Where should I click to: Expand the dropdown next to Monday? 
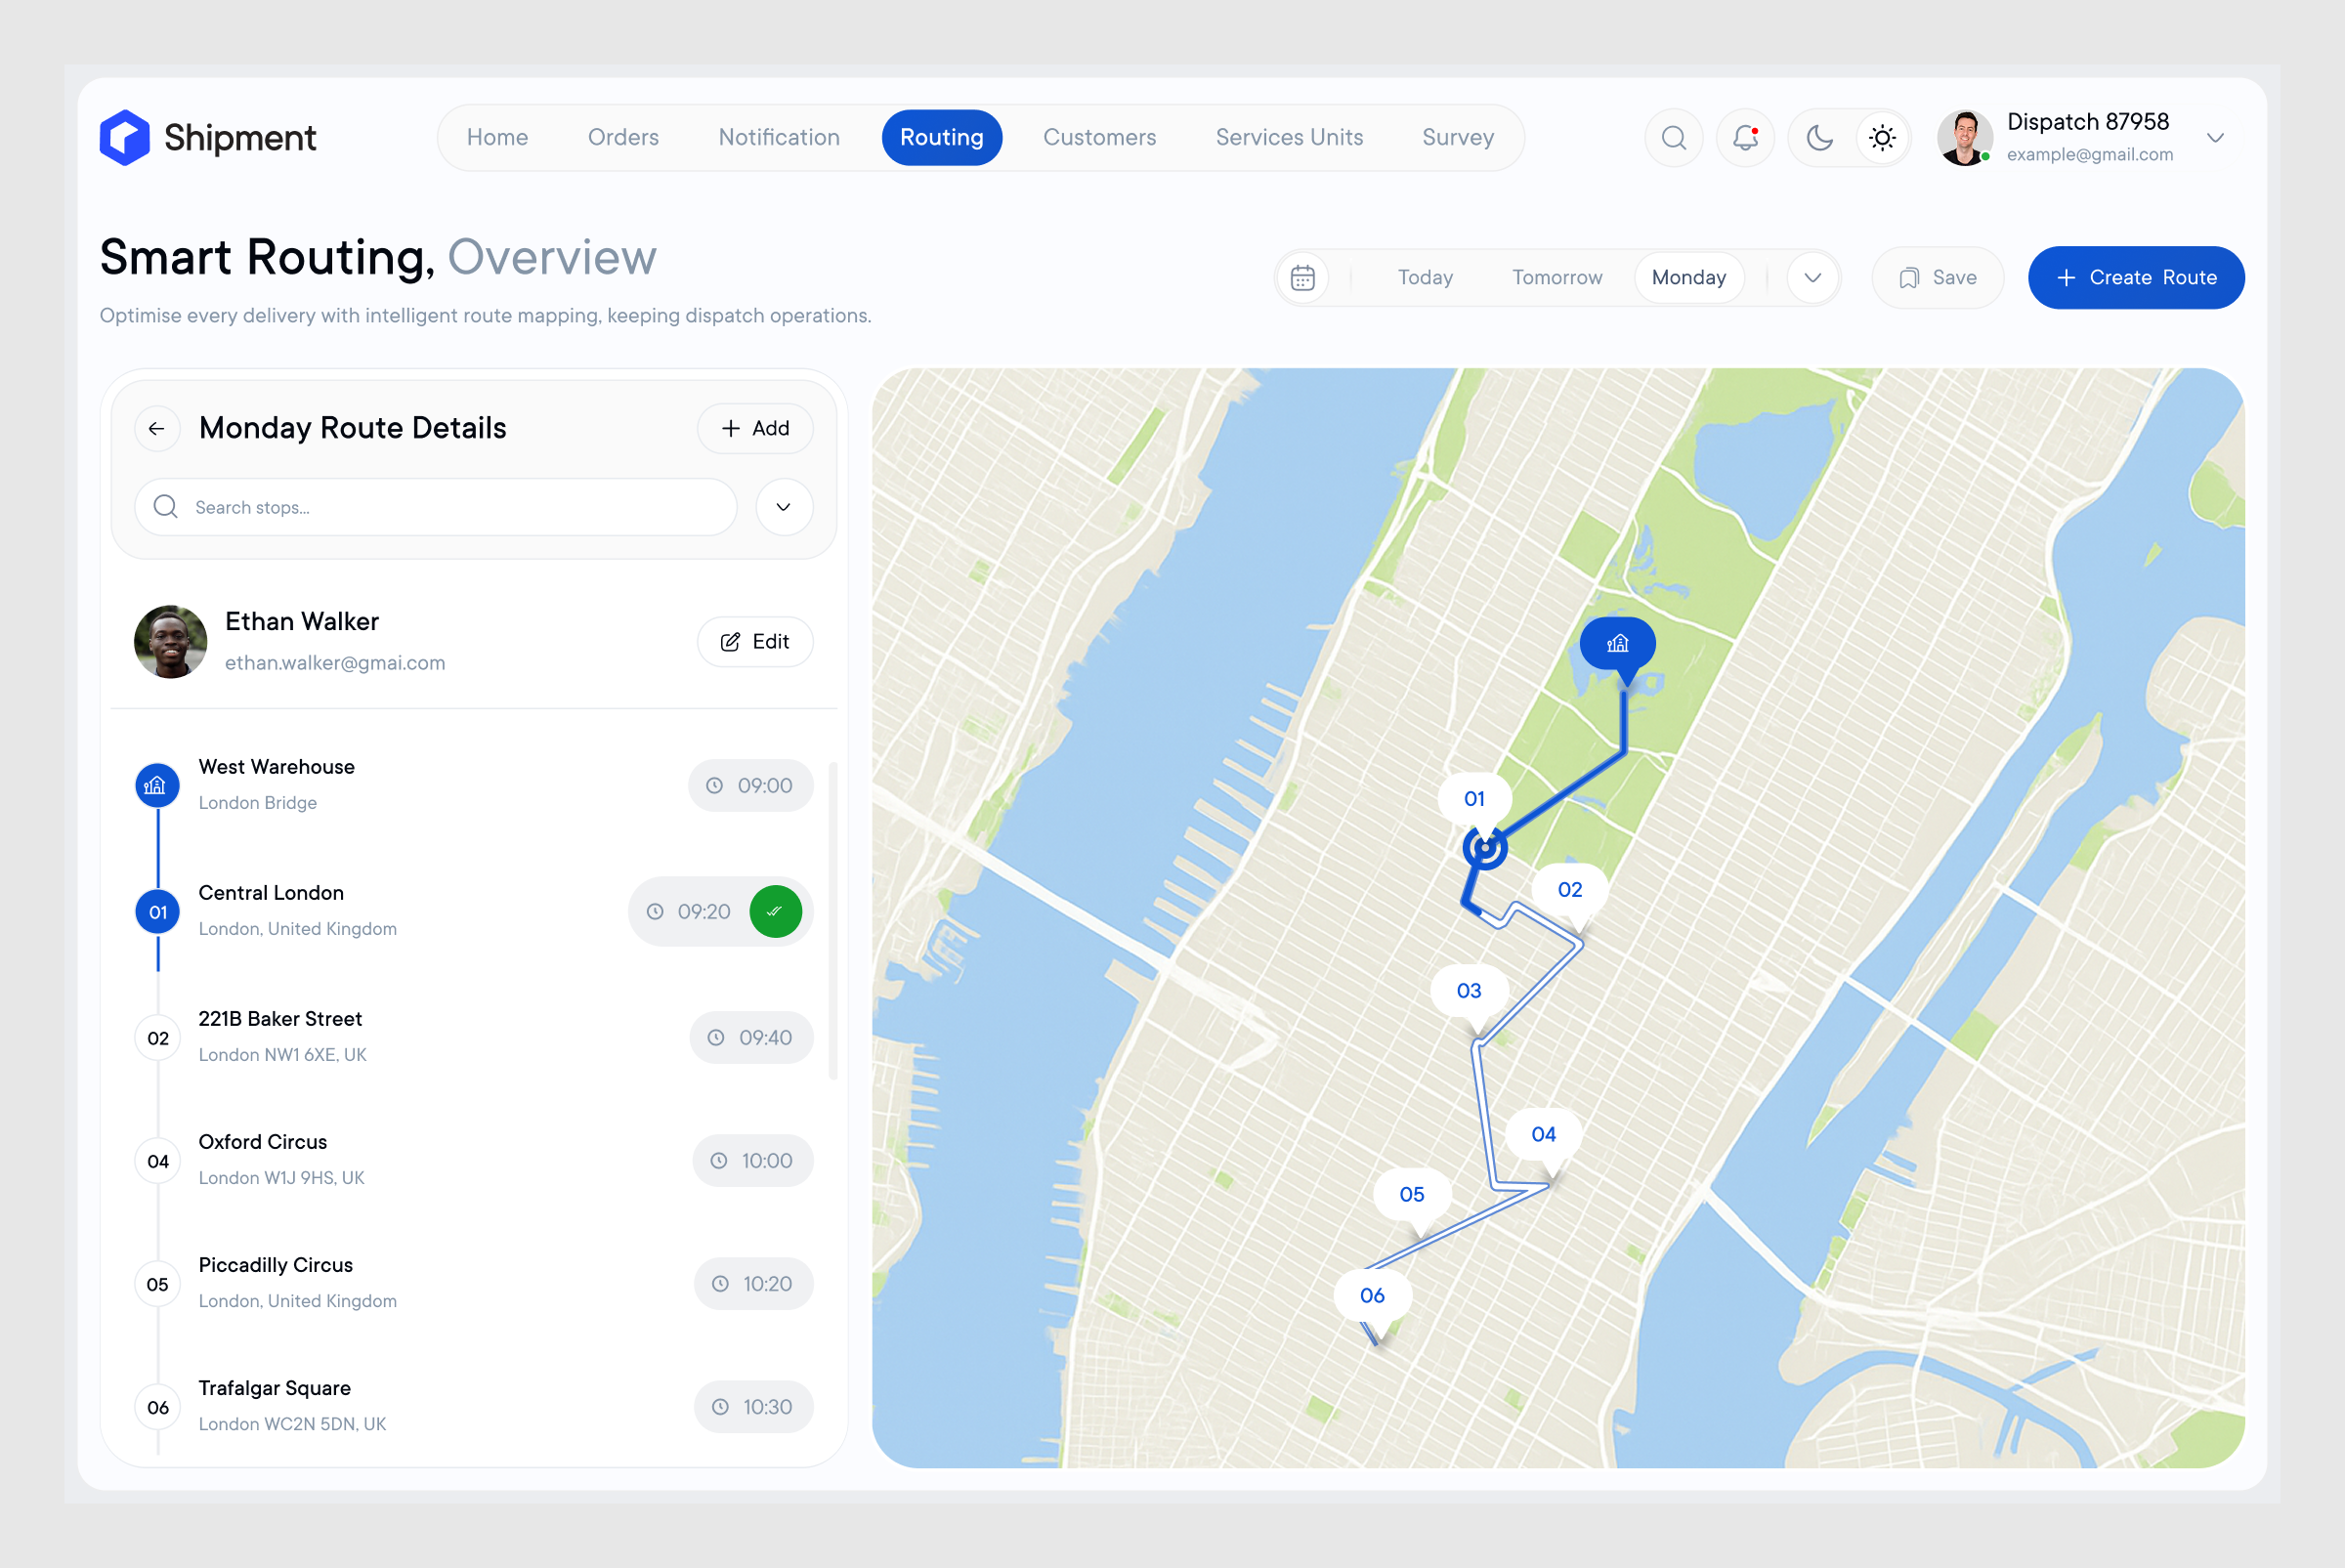1812,277
